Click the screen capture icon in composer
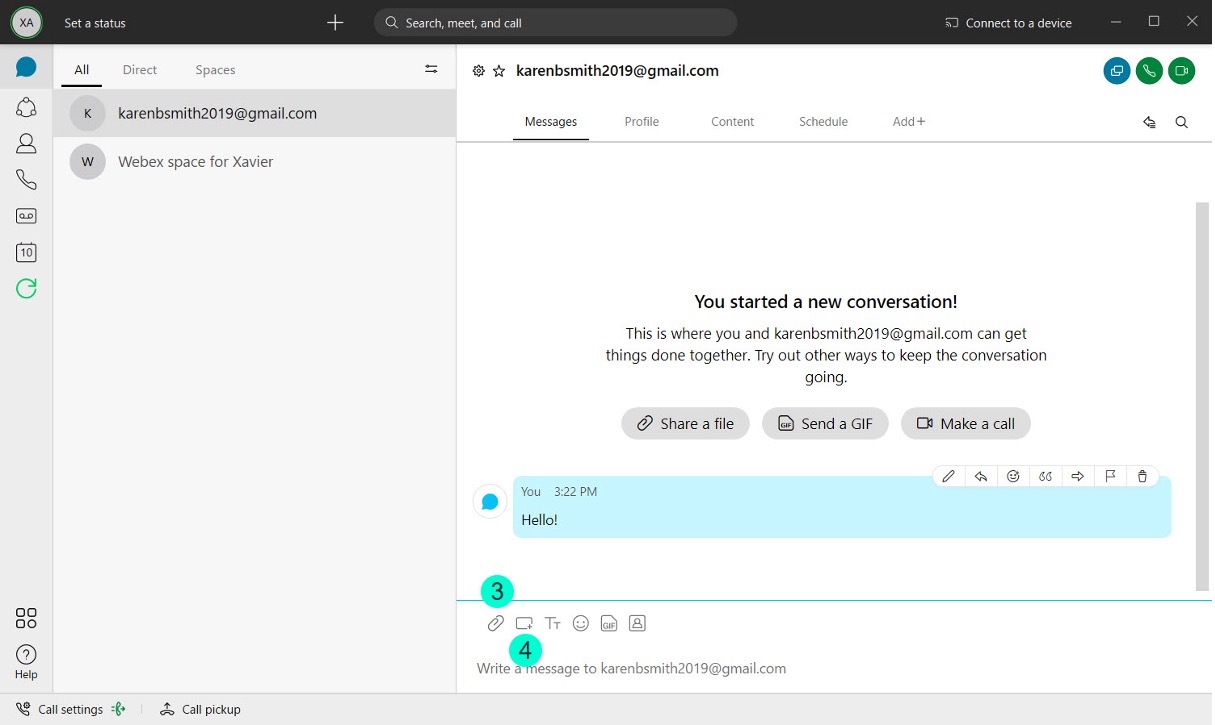The height and width of the screenshot is (725, 1215). coord(524,623)
